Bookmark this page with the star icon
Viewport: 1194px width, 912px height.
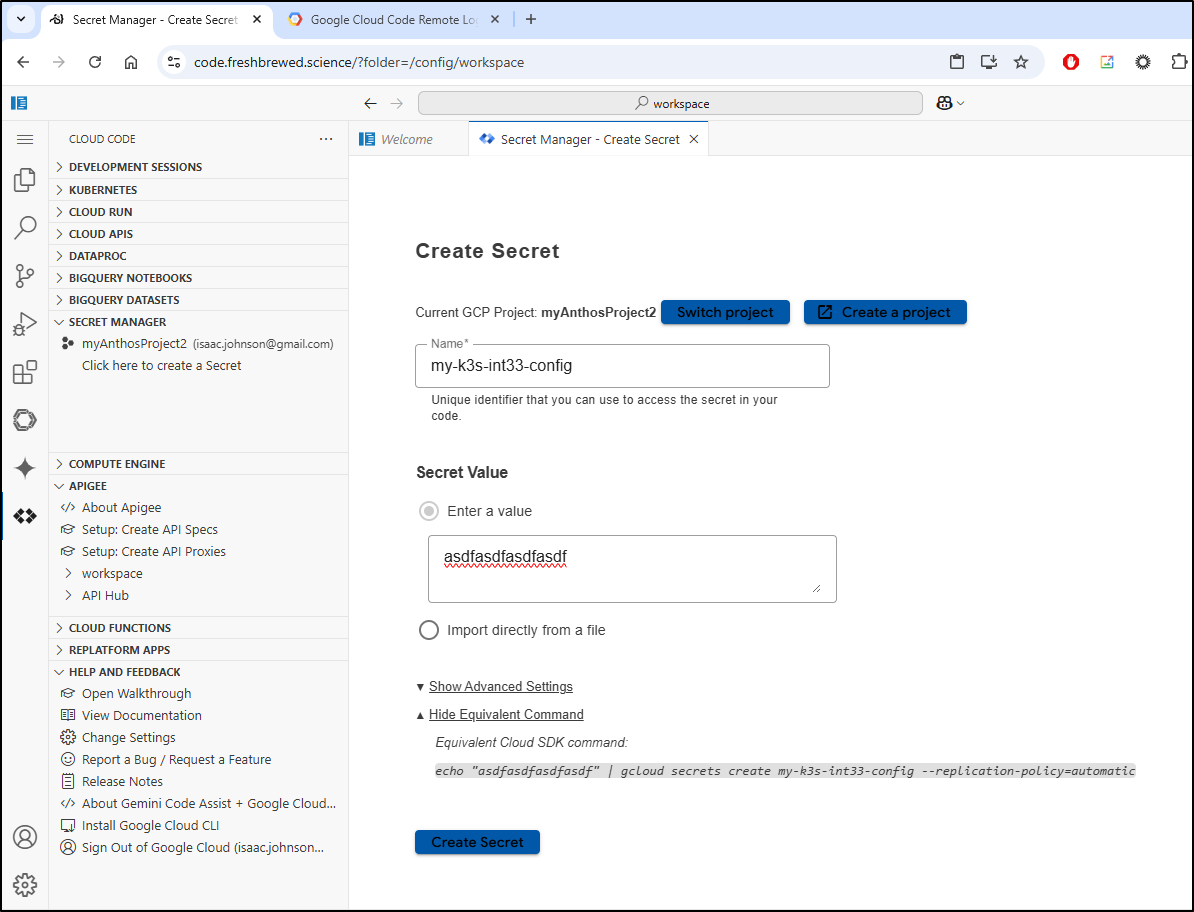(x=1021, y=62)
